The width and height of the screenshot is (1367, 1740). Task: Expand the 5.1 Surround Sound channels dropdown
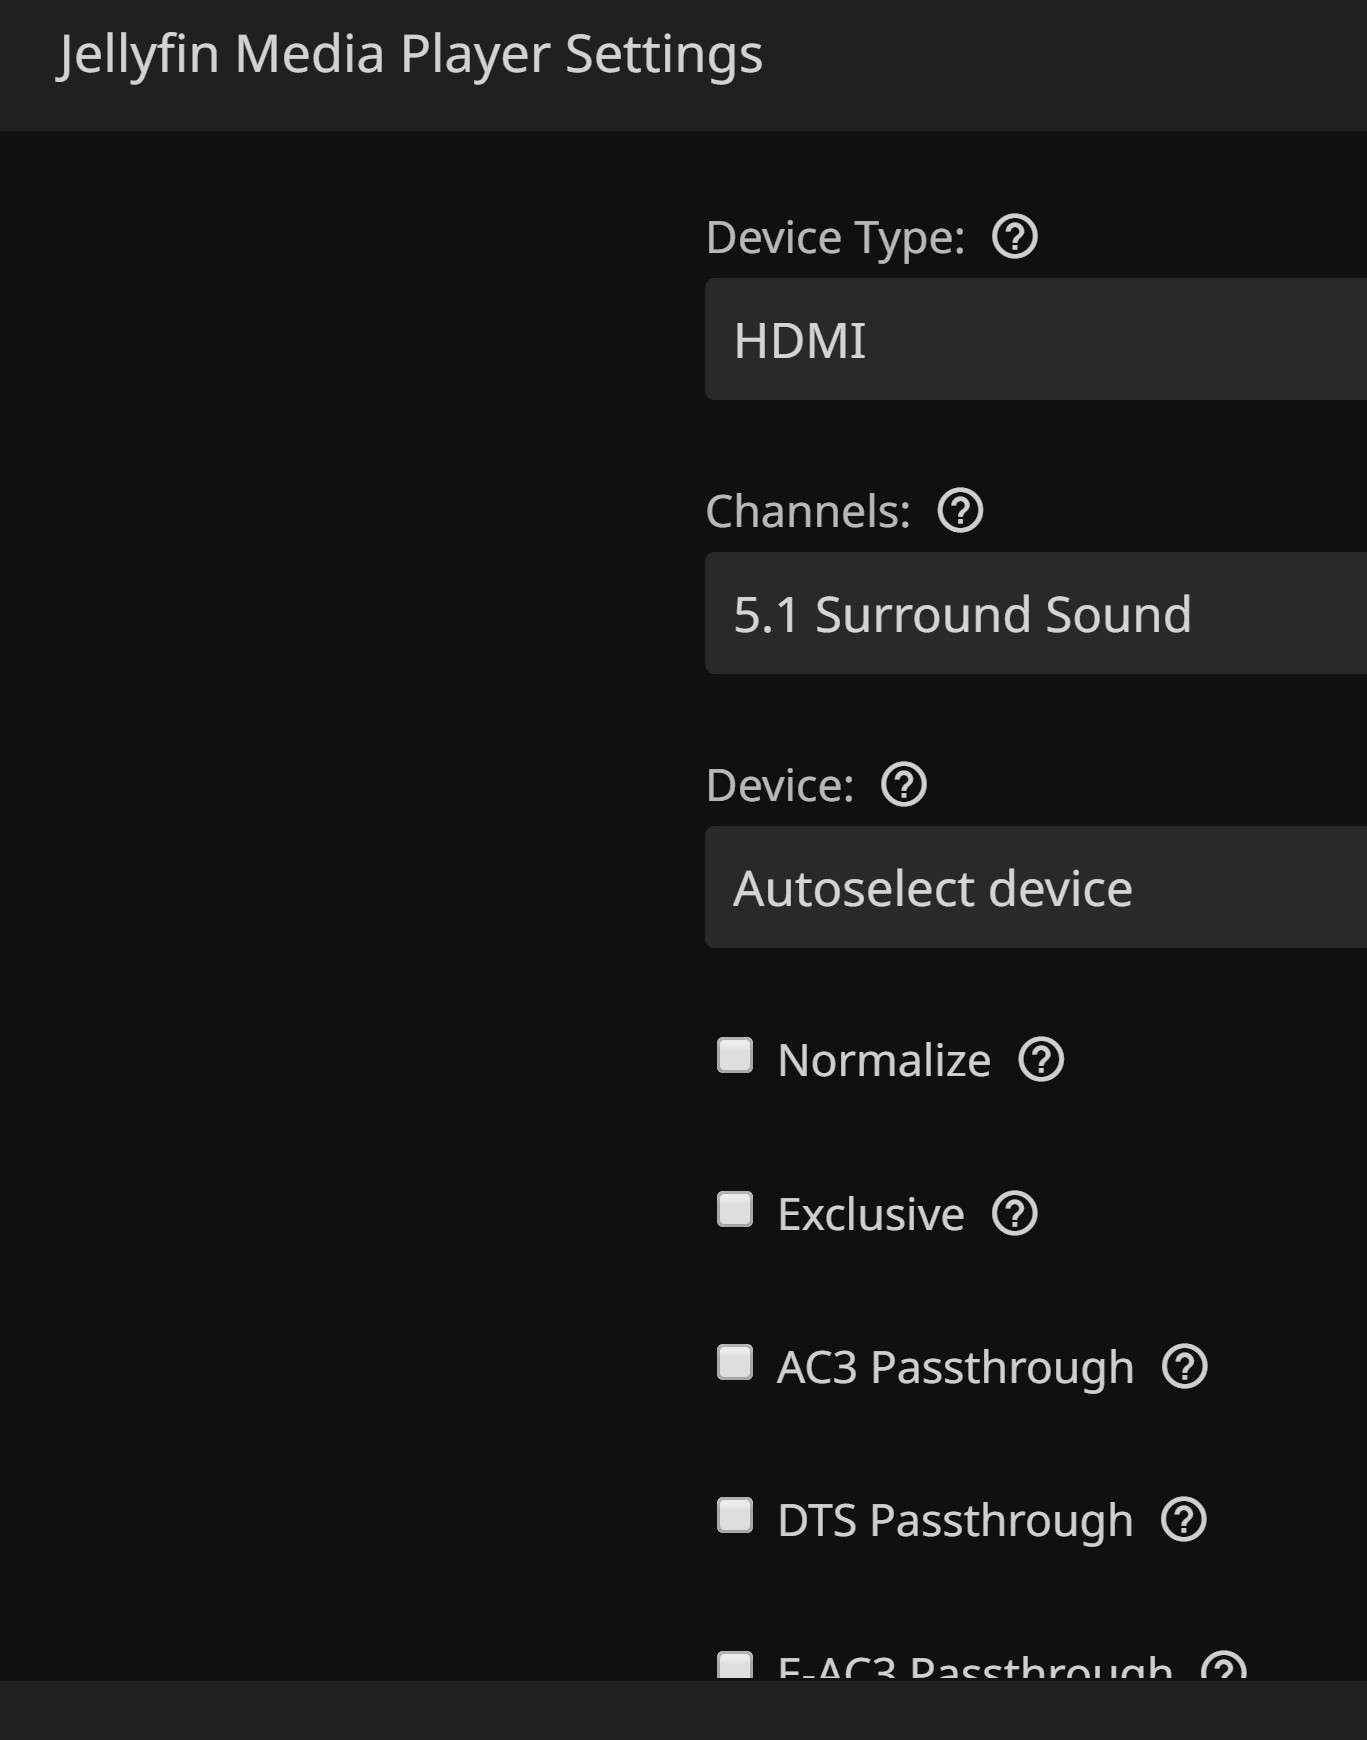coord(1035,614)
